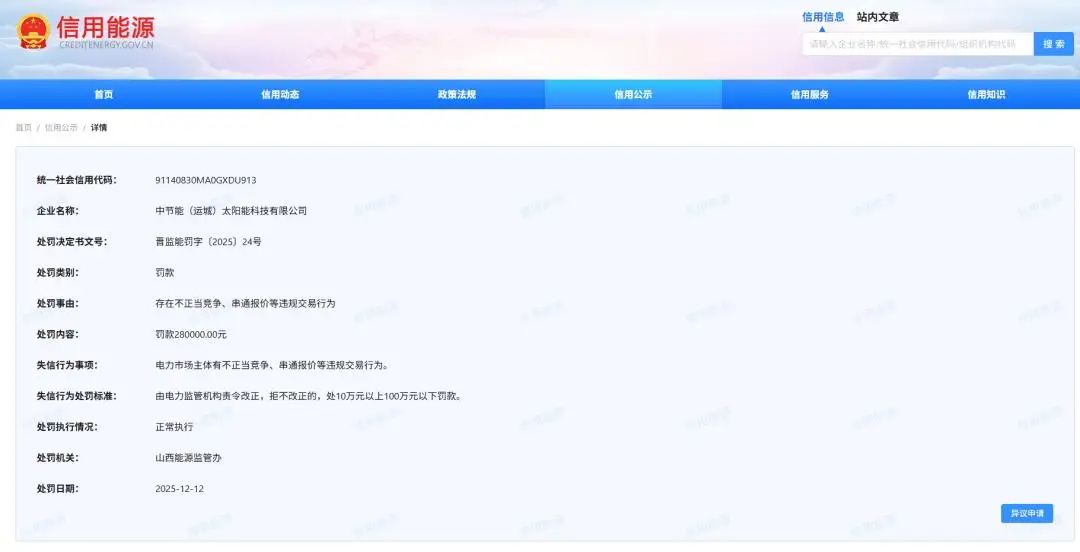Click the 信用公示 breadcrumb link
This screenshot has height=552, width=1080.
coord(61,128)
